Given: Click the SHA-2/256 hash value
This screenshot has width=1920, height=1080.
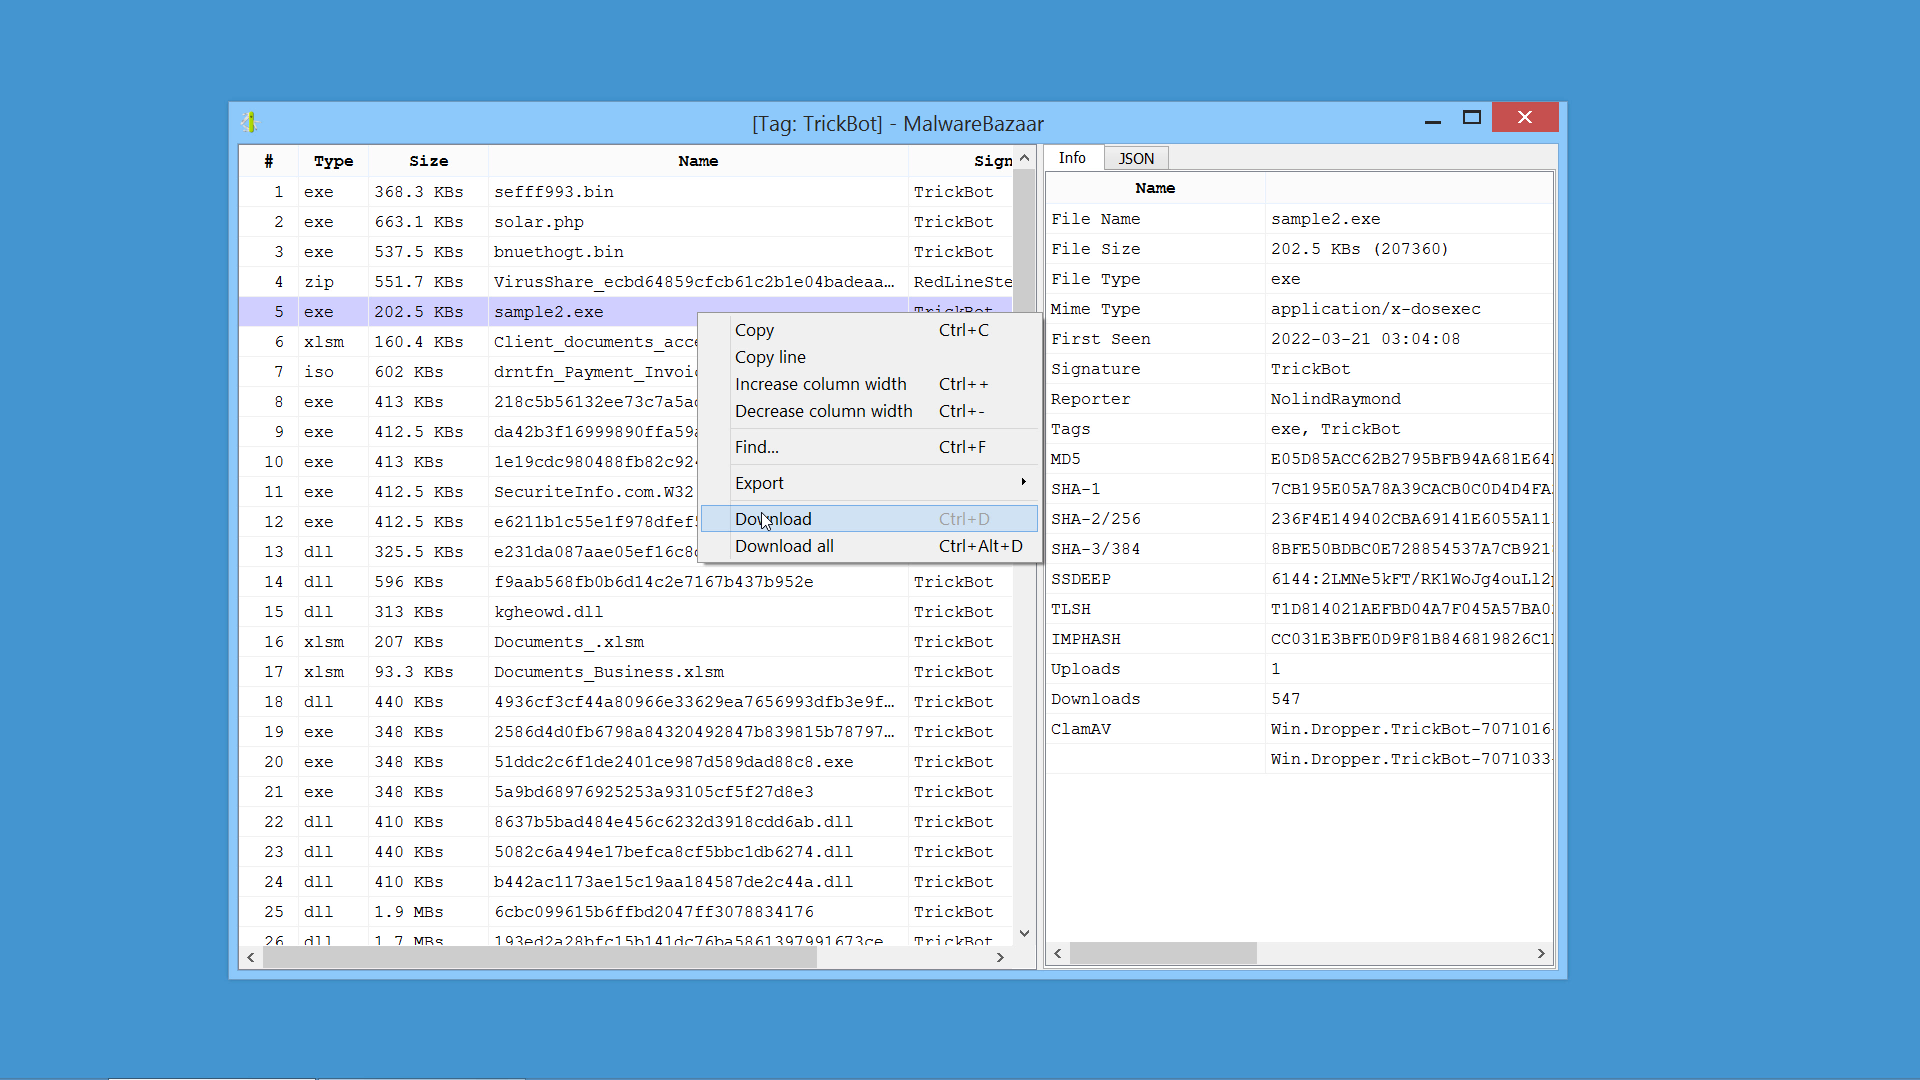Looking at the screenshot, I should tap(1411, 519).
